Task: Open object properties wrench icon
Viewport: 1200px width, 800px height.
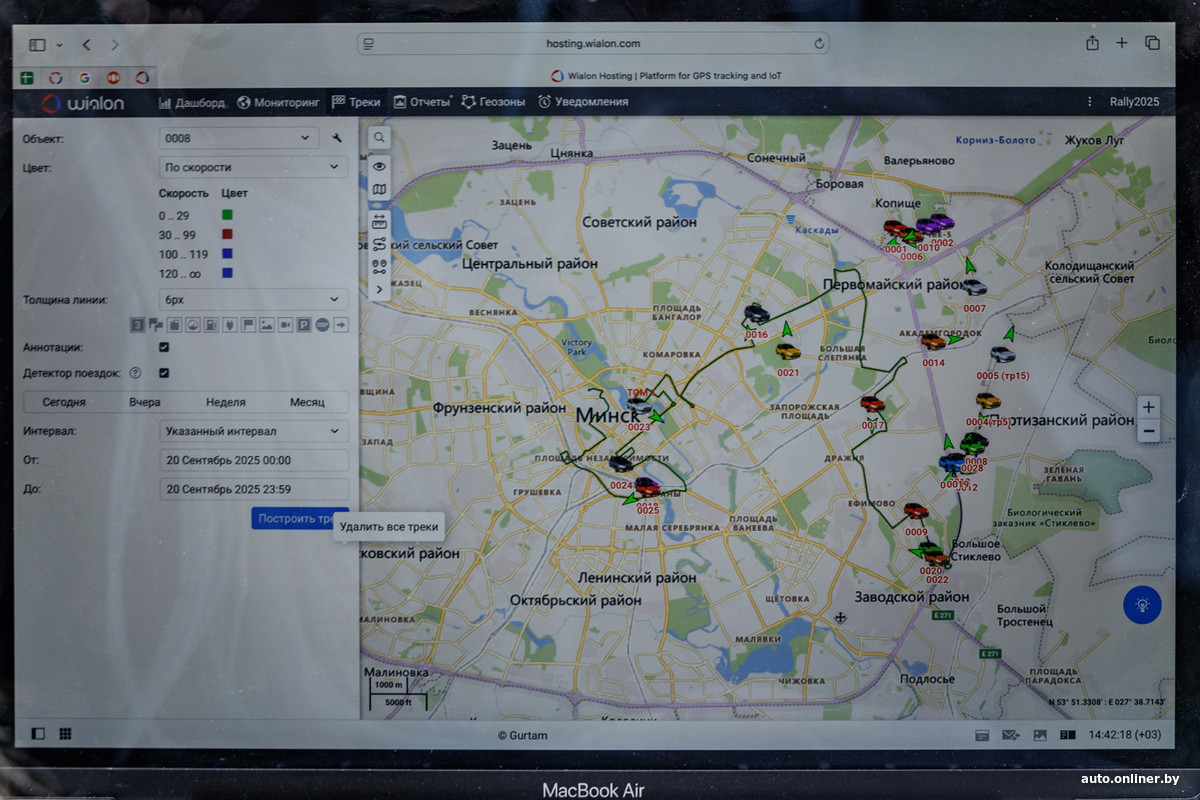Action: [x=337, y=138]
